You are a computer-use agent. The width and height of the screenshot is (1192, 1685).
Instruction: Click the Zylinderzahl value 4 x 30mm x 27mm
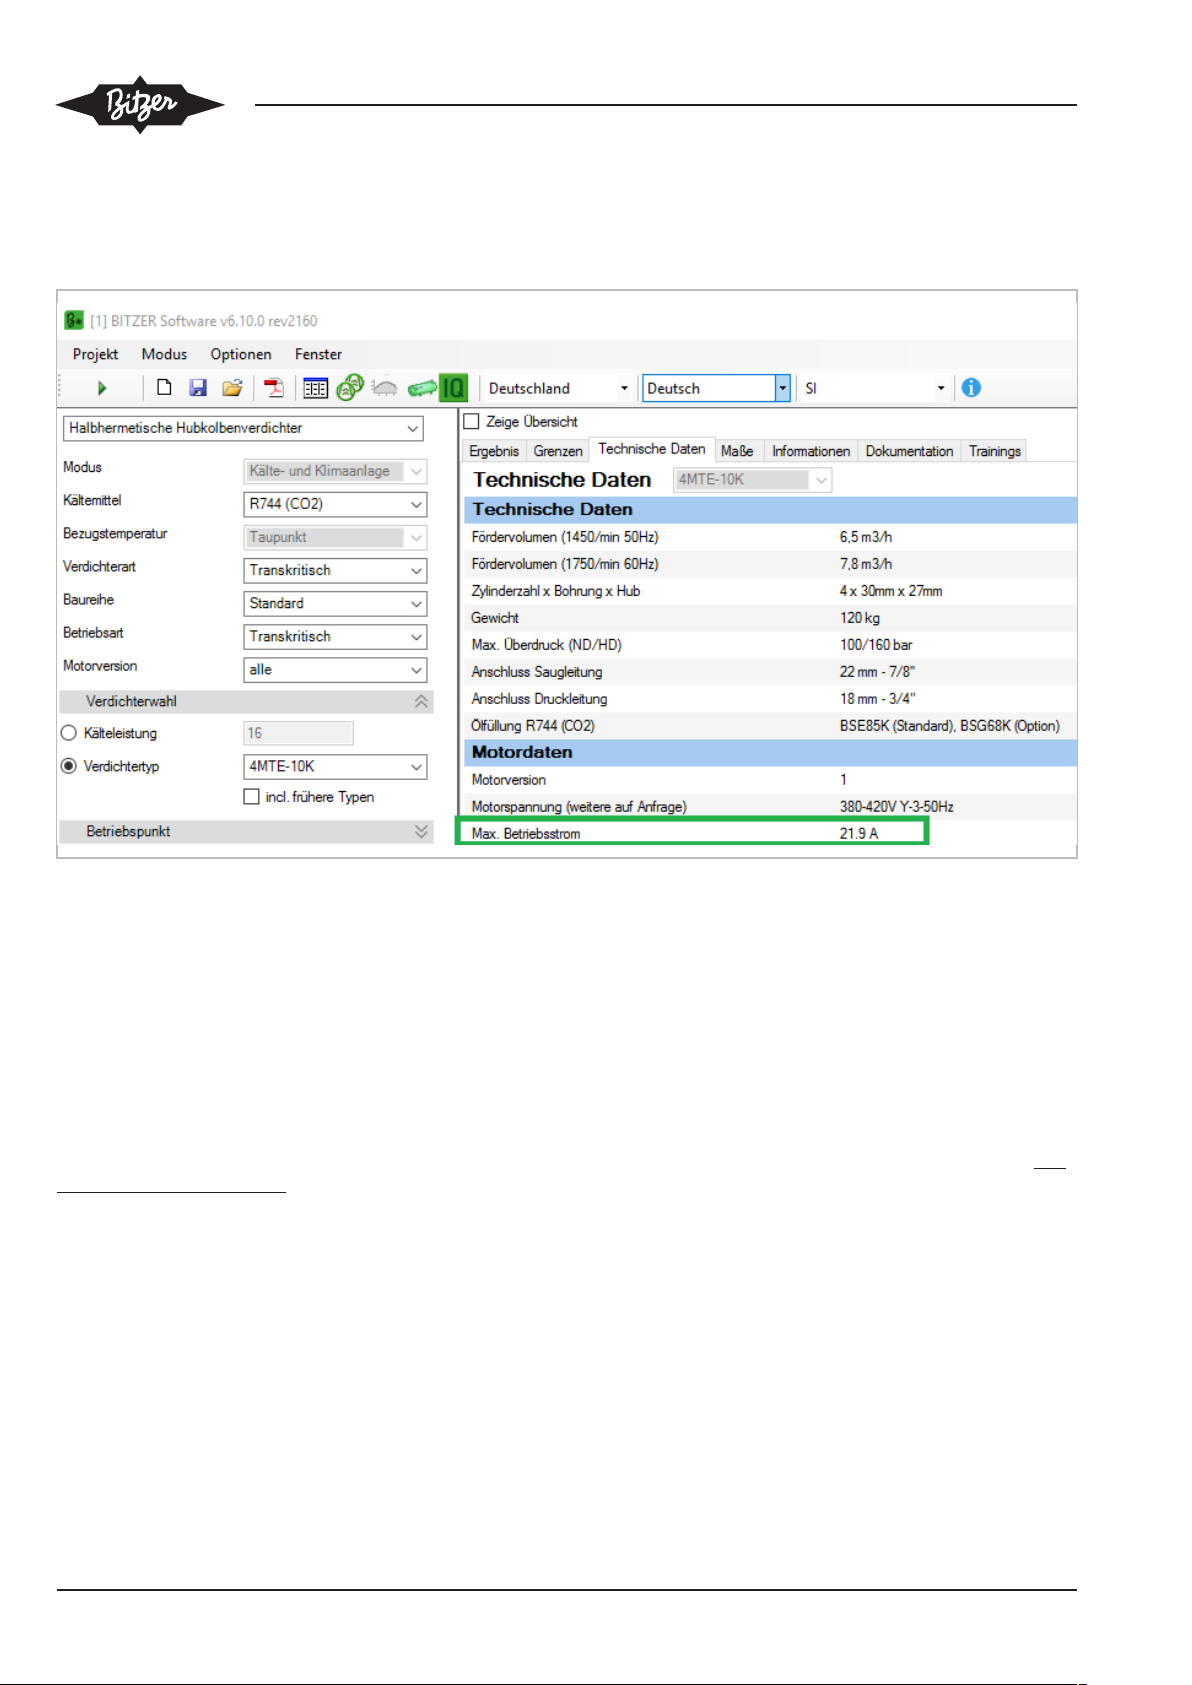pyautogui.click(x=891, y=591)
